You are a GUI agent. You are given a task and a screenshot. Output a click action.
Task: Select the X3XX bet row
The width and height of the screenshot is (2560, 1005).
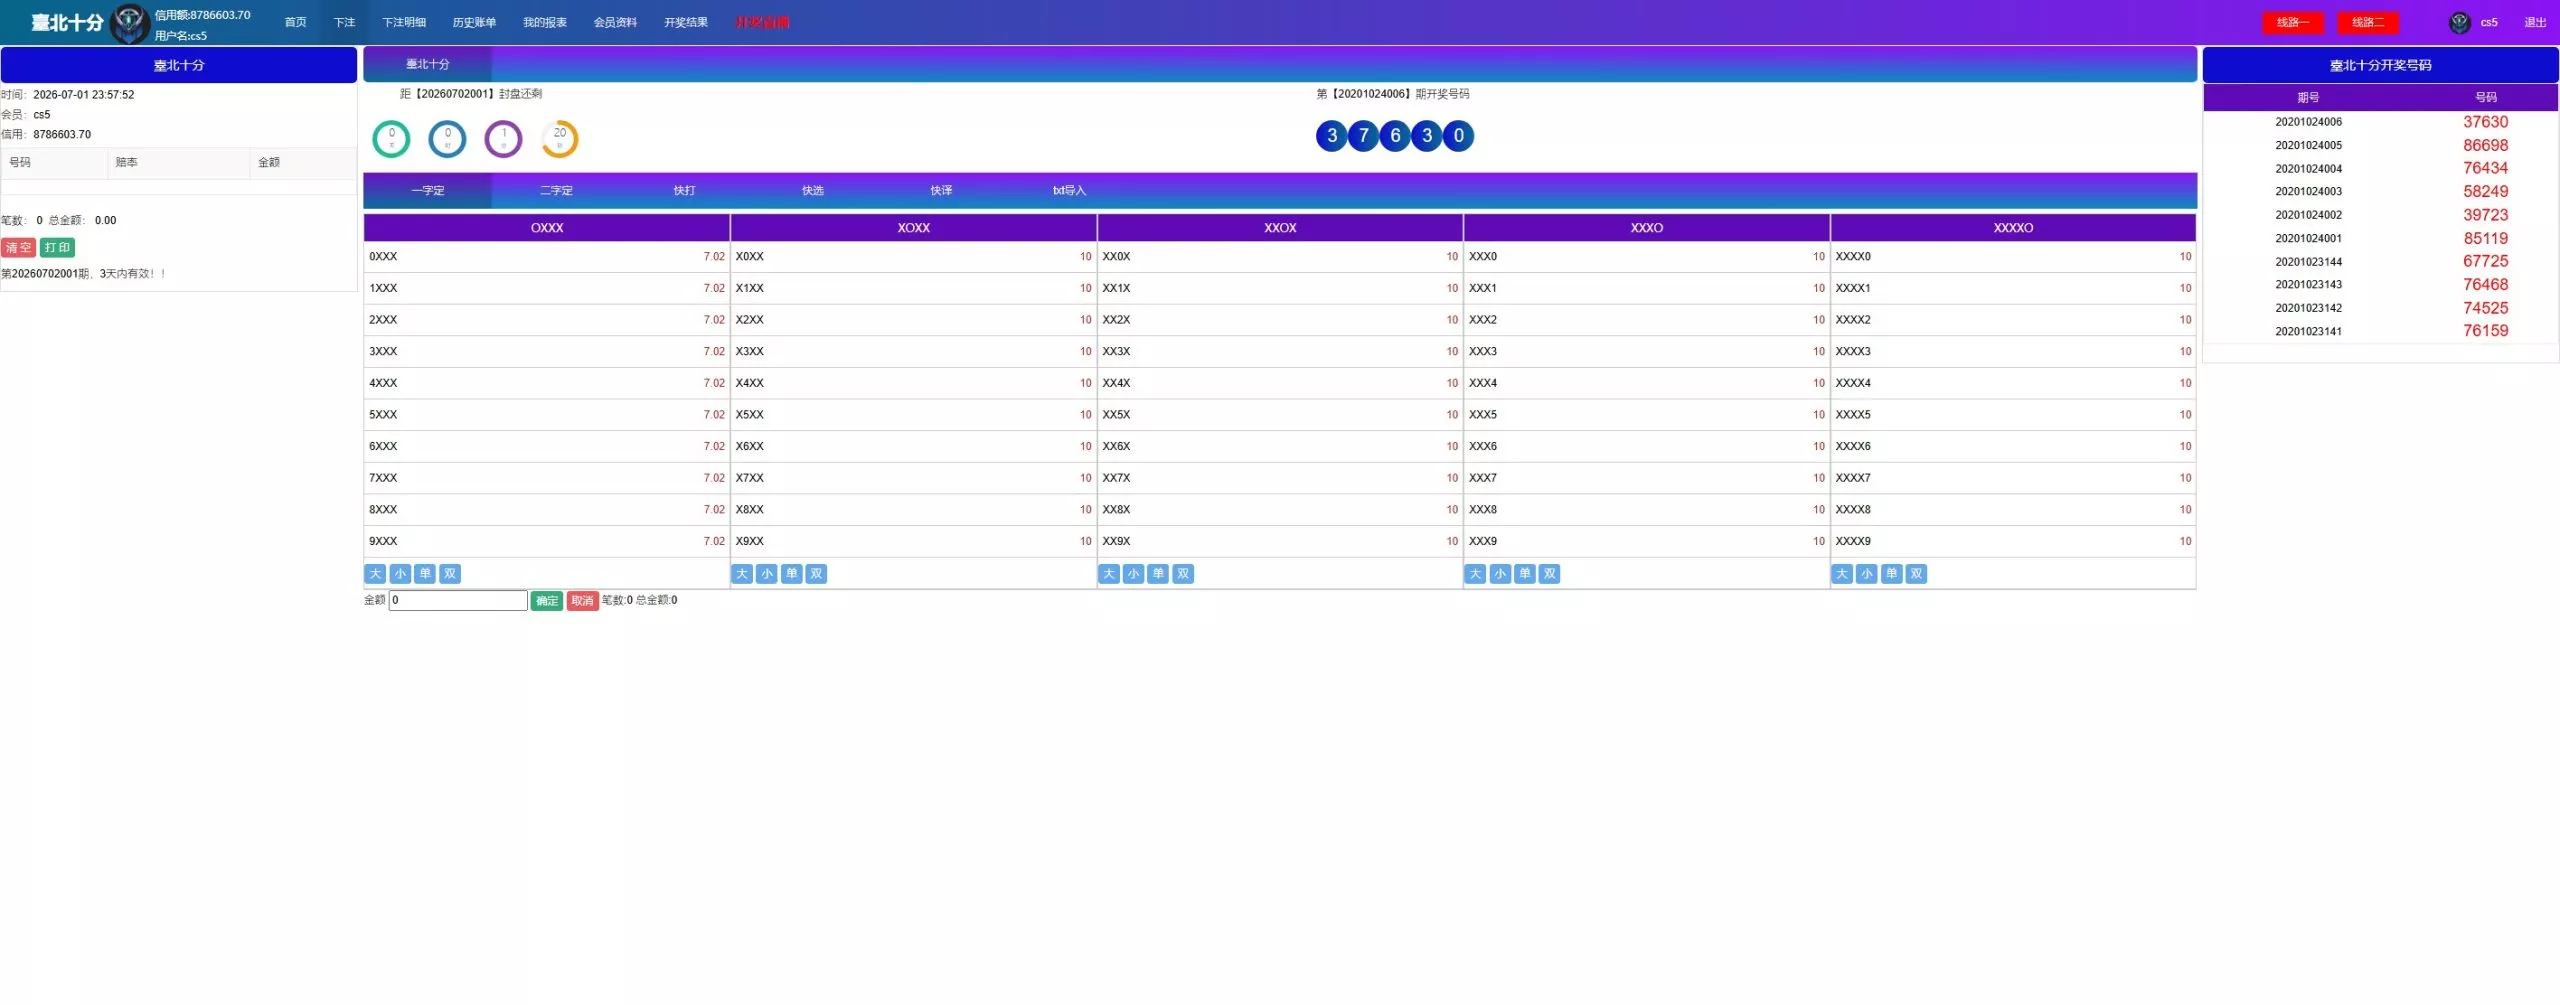click(x=914, y=352)
